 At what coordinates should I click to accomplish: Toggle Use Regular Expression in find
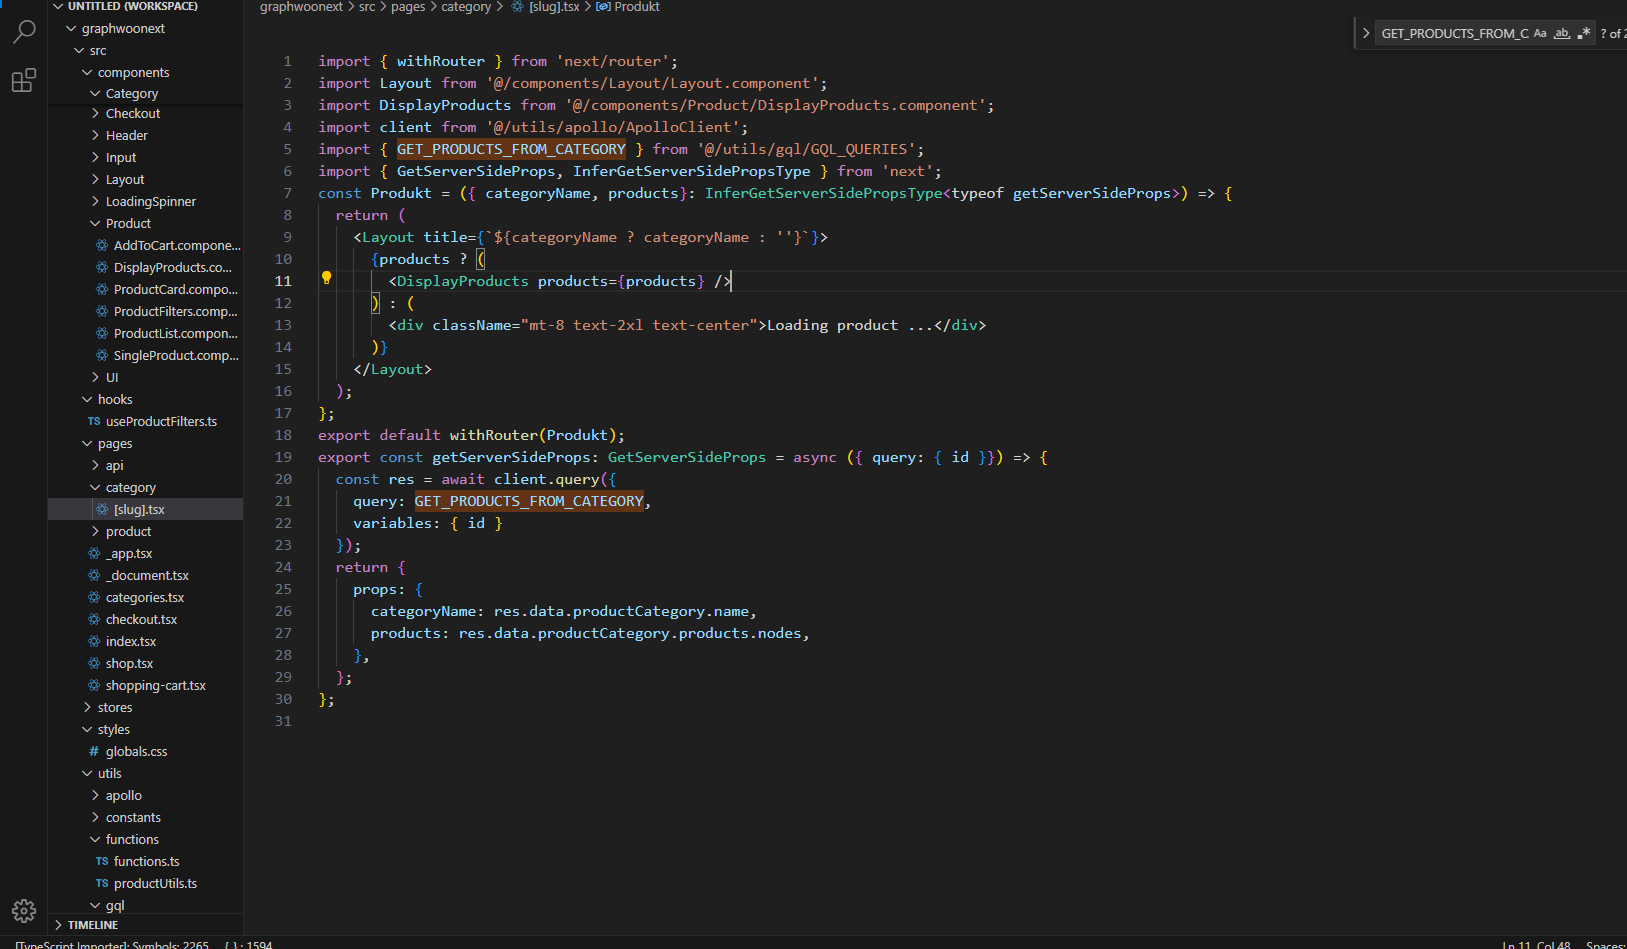[x=1584, y=34]
